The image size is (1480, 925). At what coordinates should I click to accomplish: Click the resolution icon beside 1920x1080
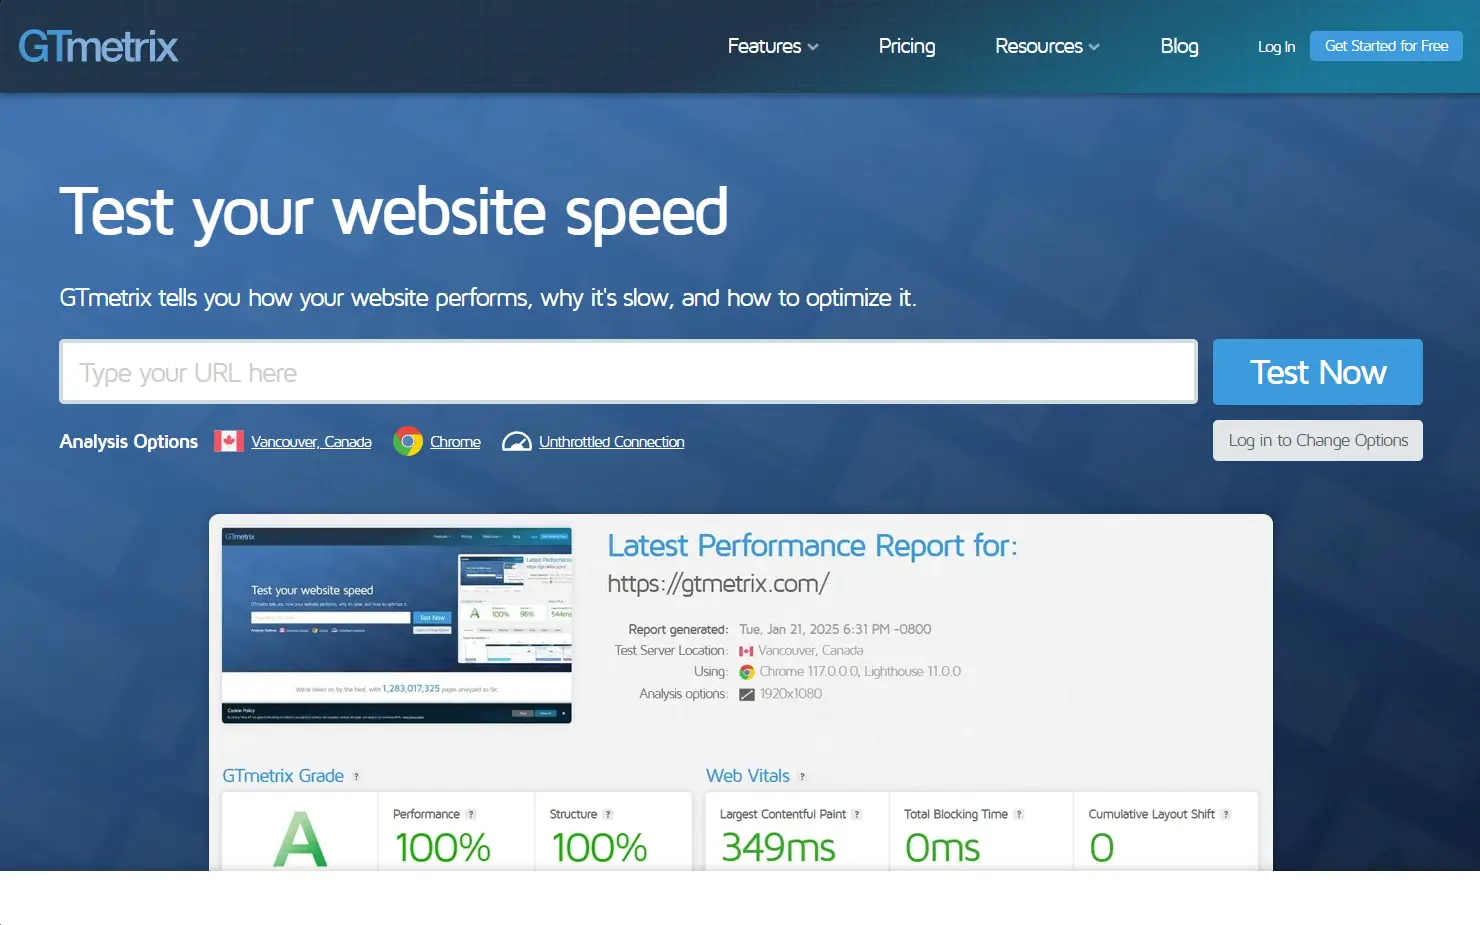click(746, 694)
